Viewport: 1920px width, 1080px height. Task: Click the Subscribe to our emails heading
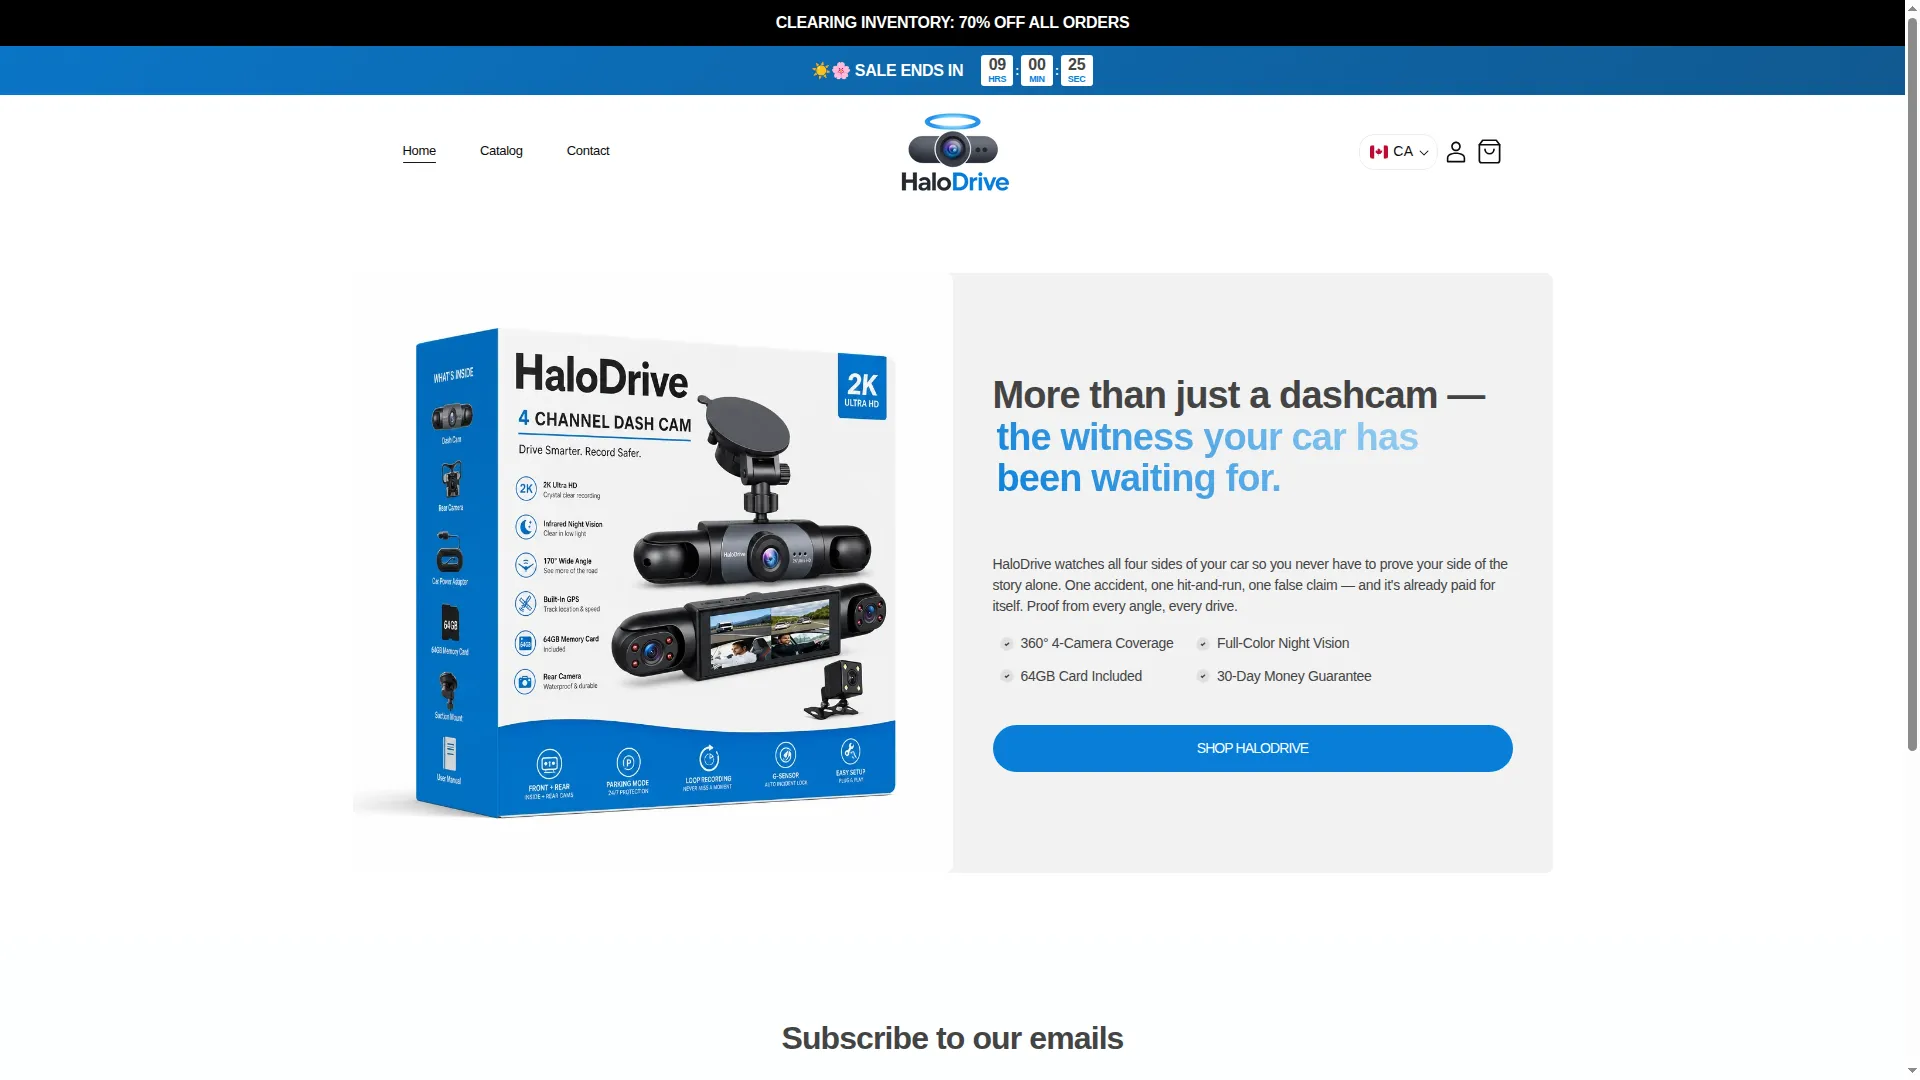point(952,1039)
